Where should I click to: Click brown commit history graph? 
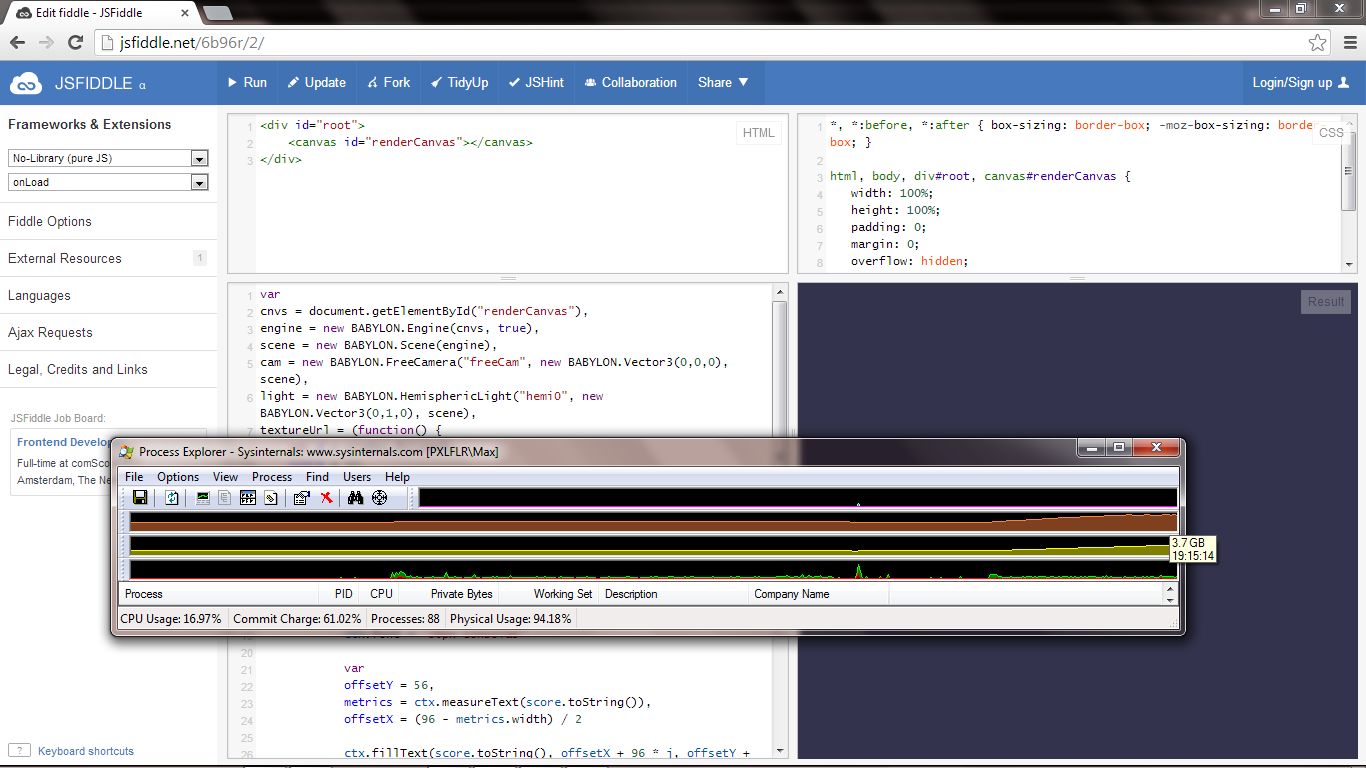pos(654,521)
